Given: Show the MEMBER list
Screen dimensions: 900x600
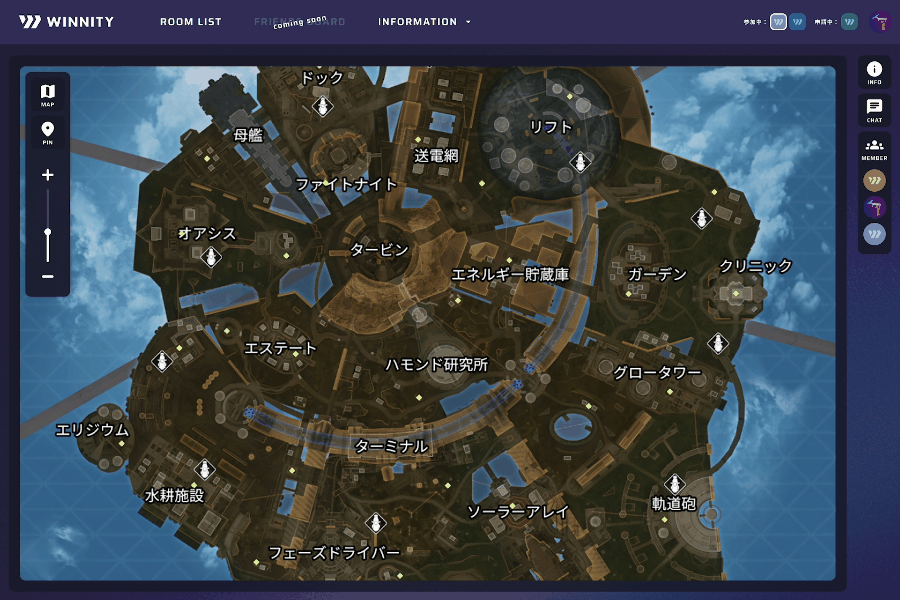Looking at the screenshot, I should (874, 149).
